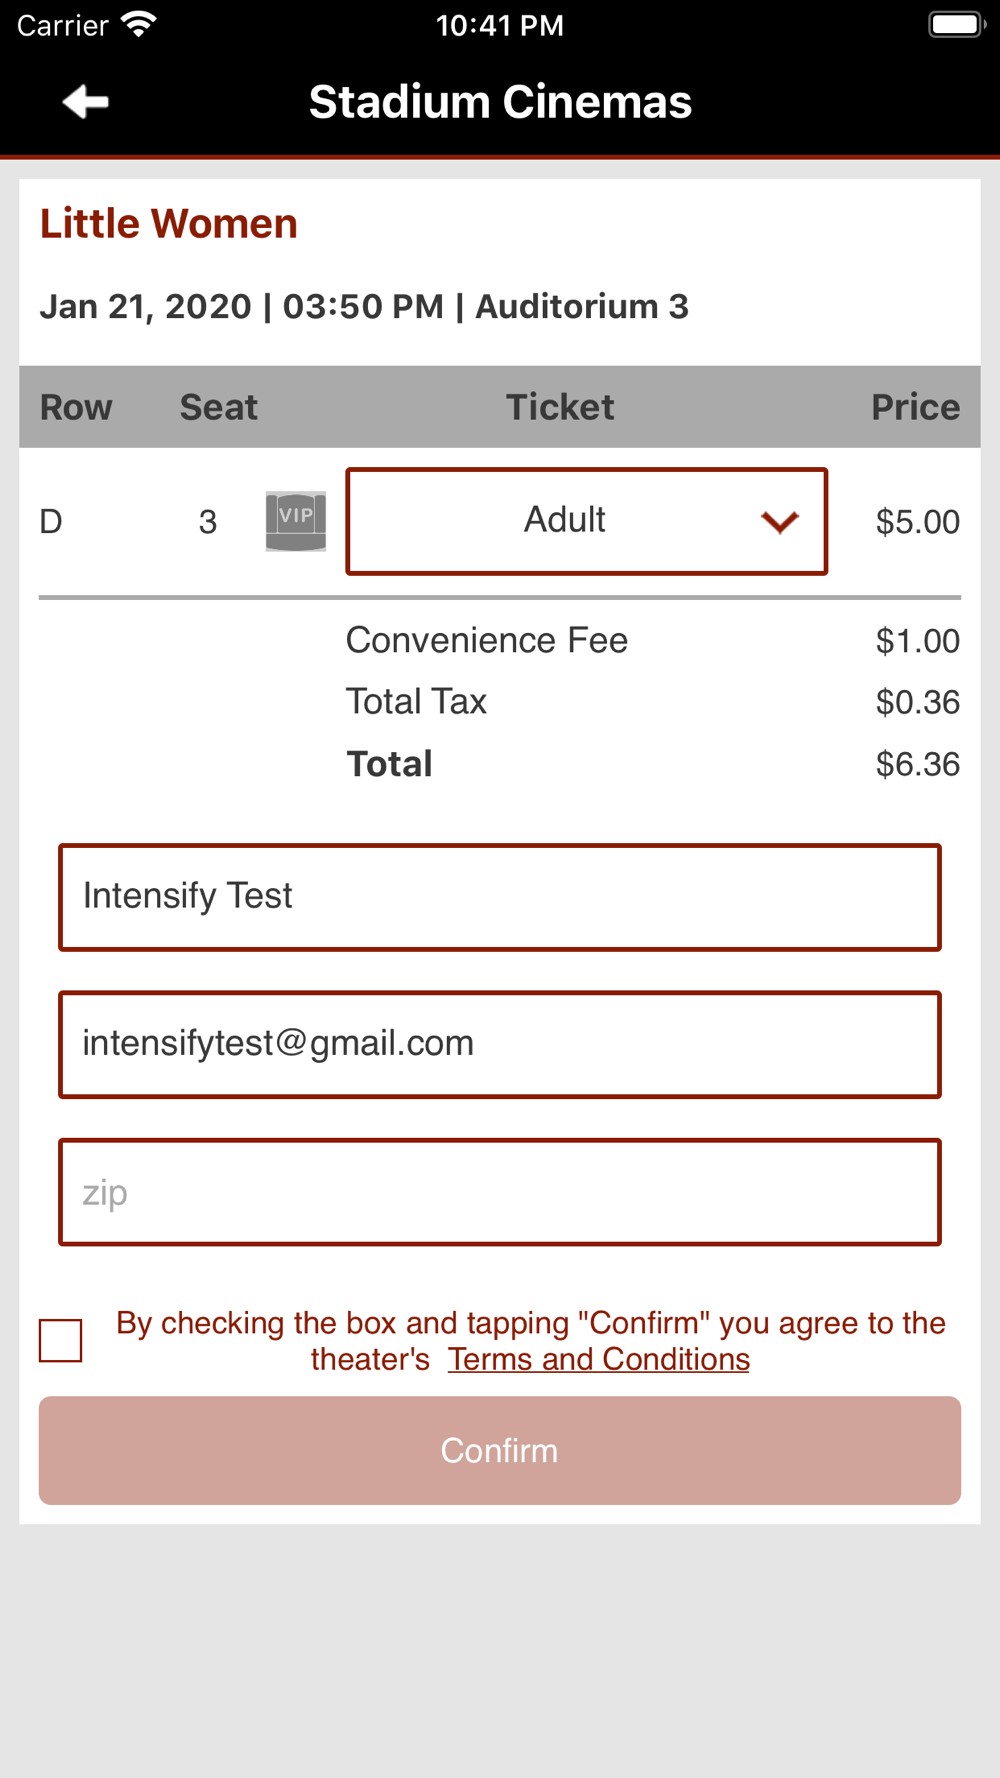Viewport: 1000px width, 1778px height.
Task: Tap the Price column header
Action: [914, 407]
